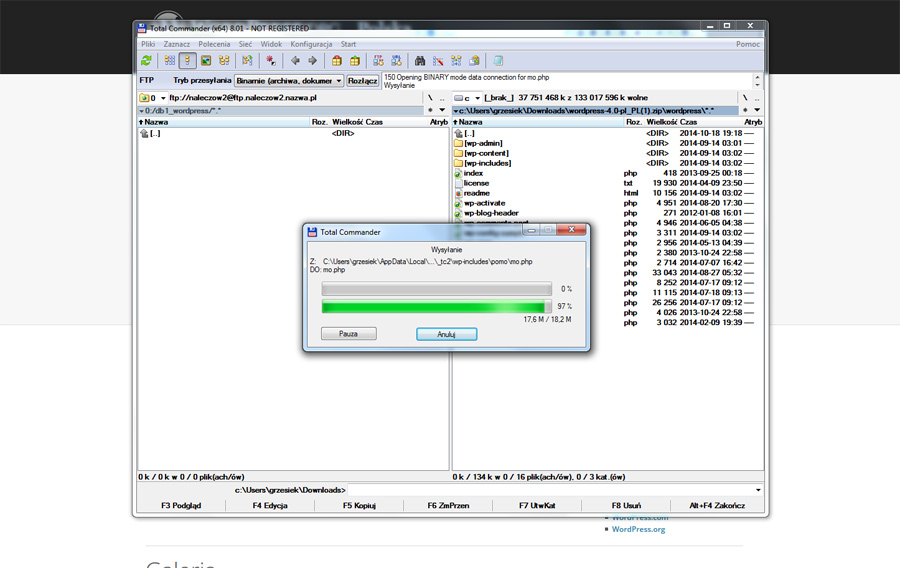Image resolution: width=900 pixels, height=568 pixels.
Task: Click the 0% file progress bar
Action: point(437,289)
